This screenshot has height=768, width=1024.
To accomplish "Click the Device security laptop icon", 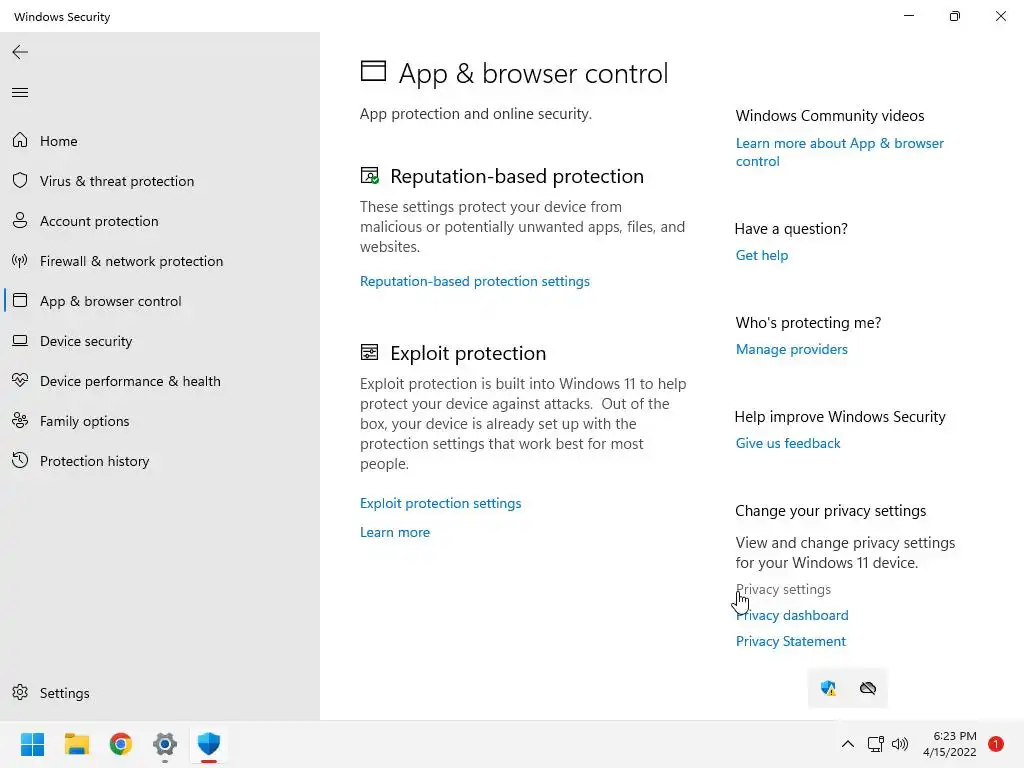I will click(20, 340).
